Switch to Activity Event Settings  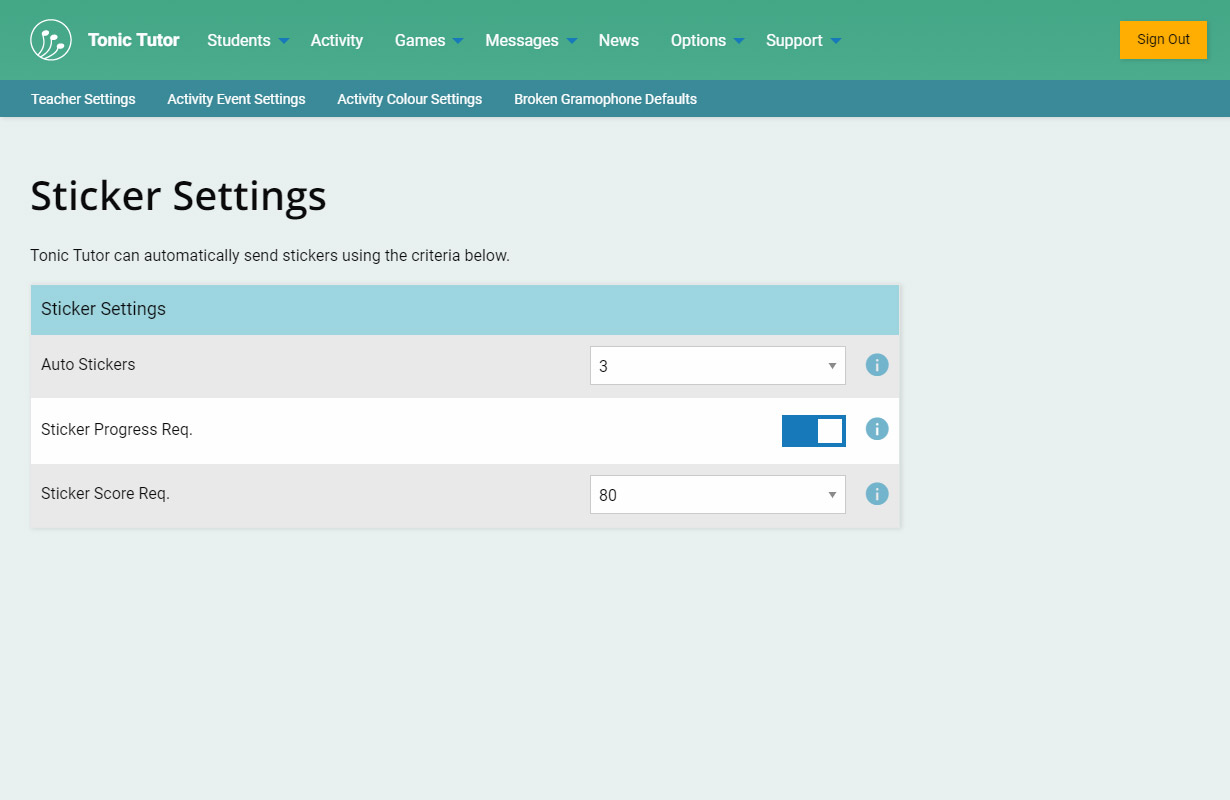236,99
